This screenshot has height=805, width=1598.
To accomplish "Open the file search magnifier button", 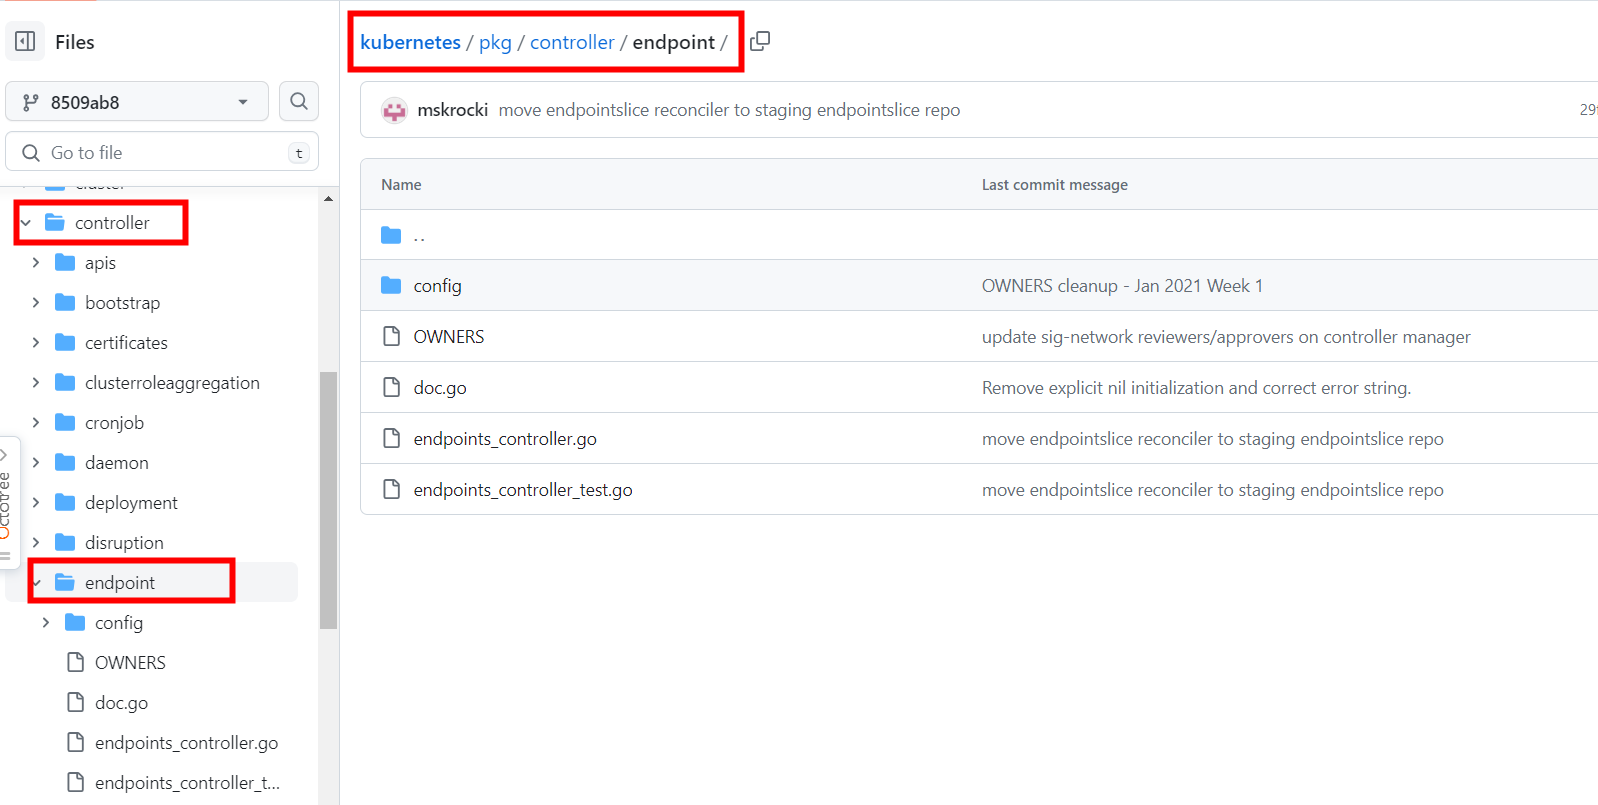I will click(299, 101).
